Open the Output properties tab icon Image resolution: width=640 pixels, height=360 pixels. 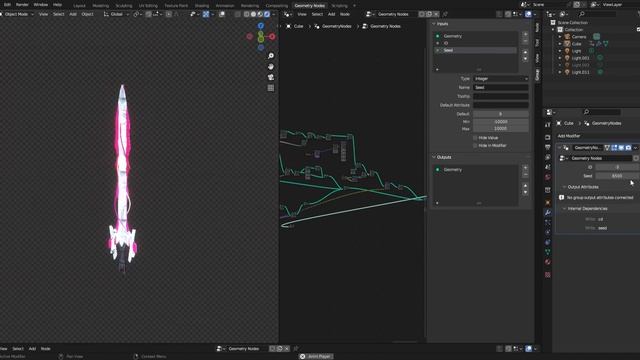tap(548, 147)
